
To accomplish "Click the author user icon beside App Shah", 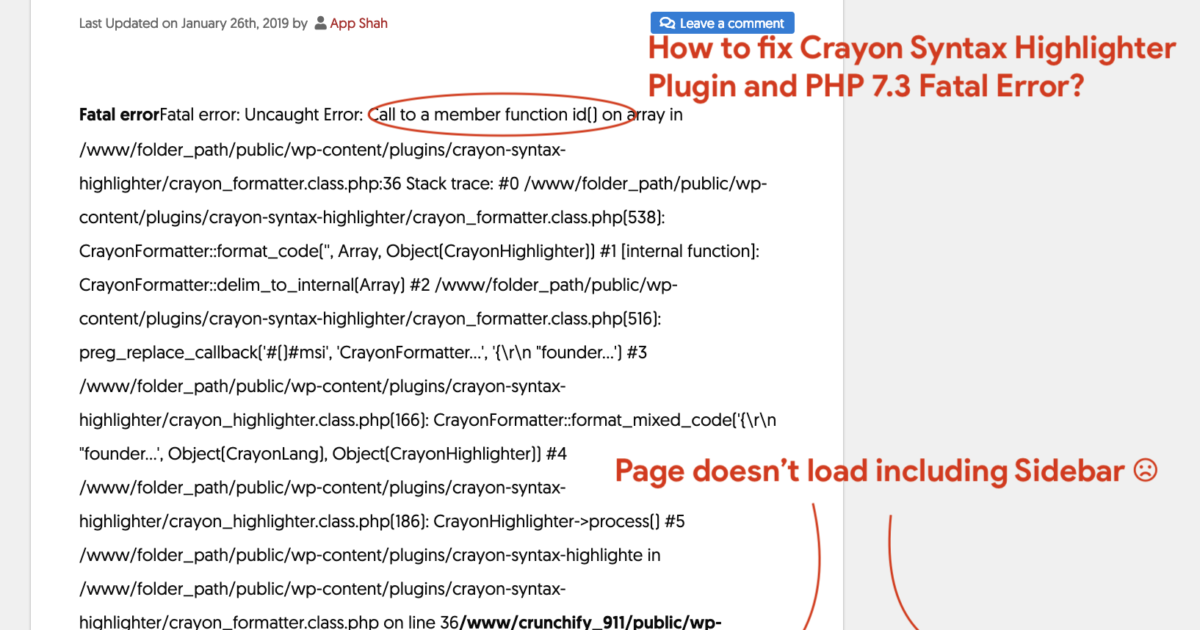I will click(x=320, y=23).
